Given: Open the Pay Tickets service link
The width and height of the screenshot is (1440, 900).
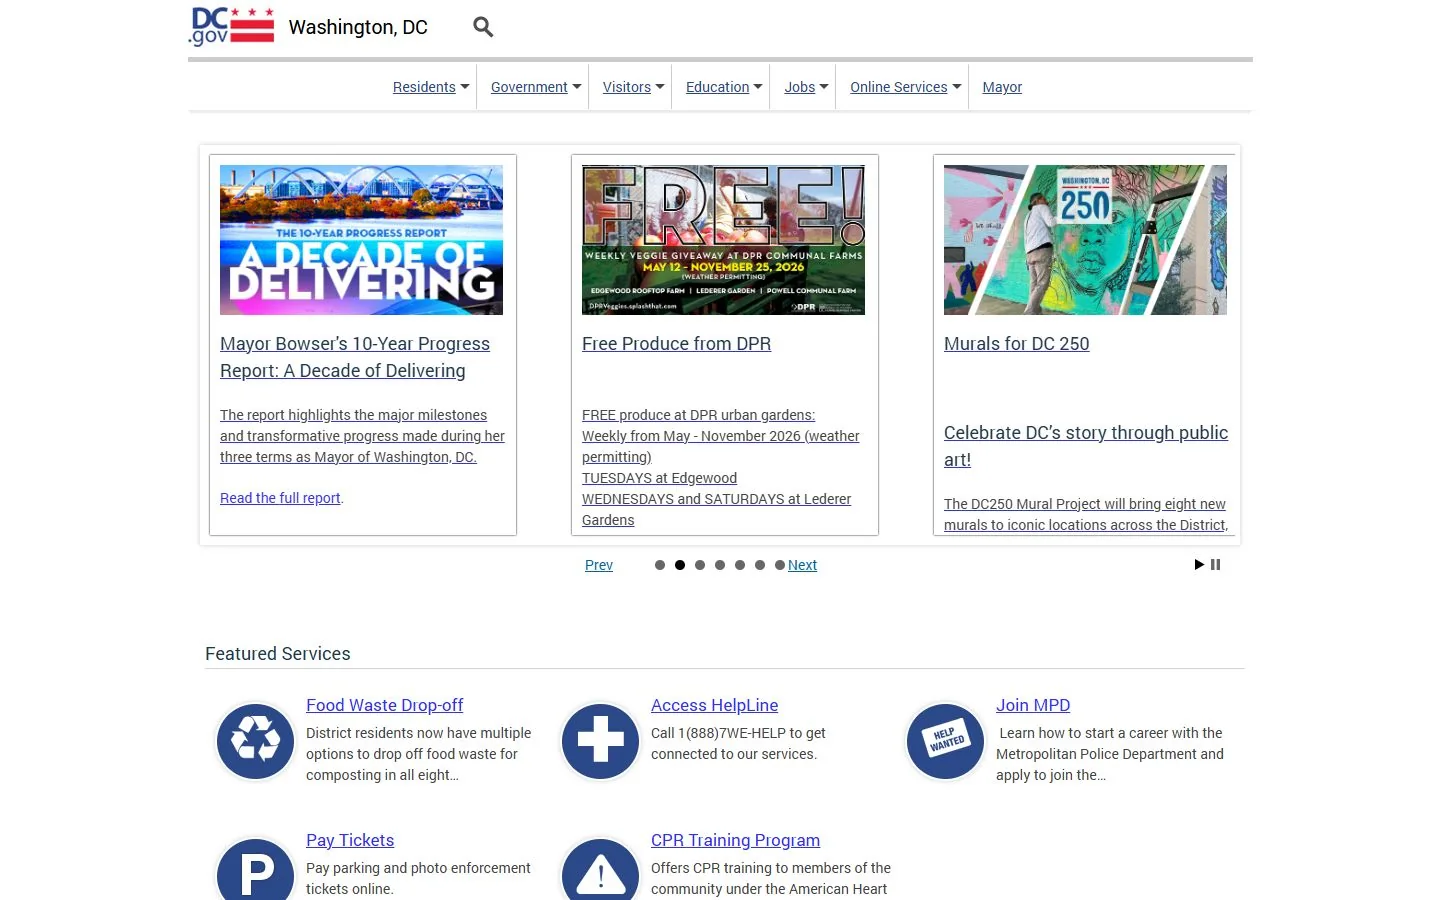Looking at the screenshot, I should click(x=350, y=840).
